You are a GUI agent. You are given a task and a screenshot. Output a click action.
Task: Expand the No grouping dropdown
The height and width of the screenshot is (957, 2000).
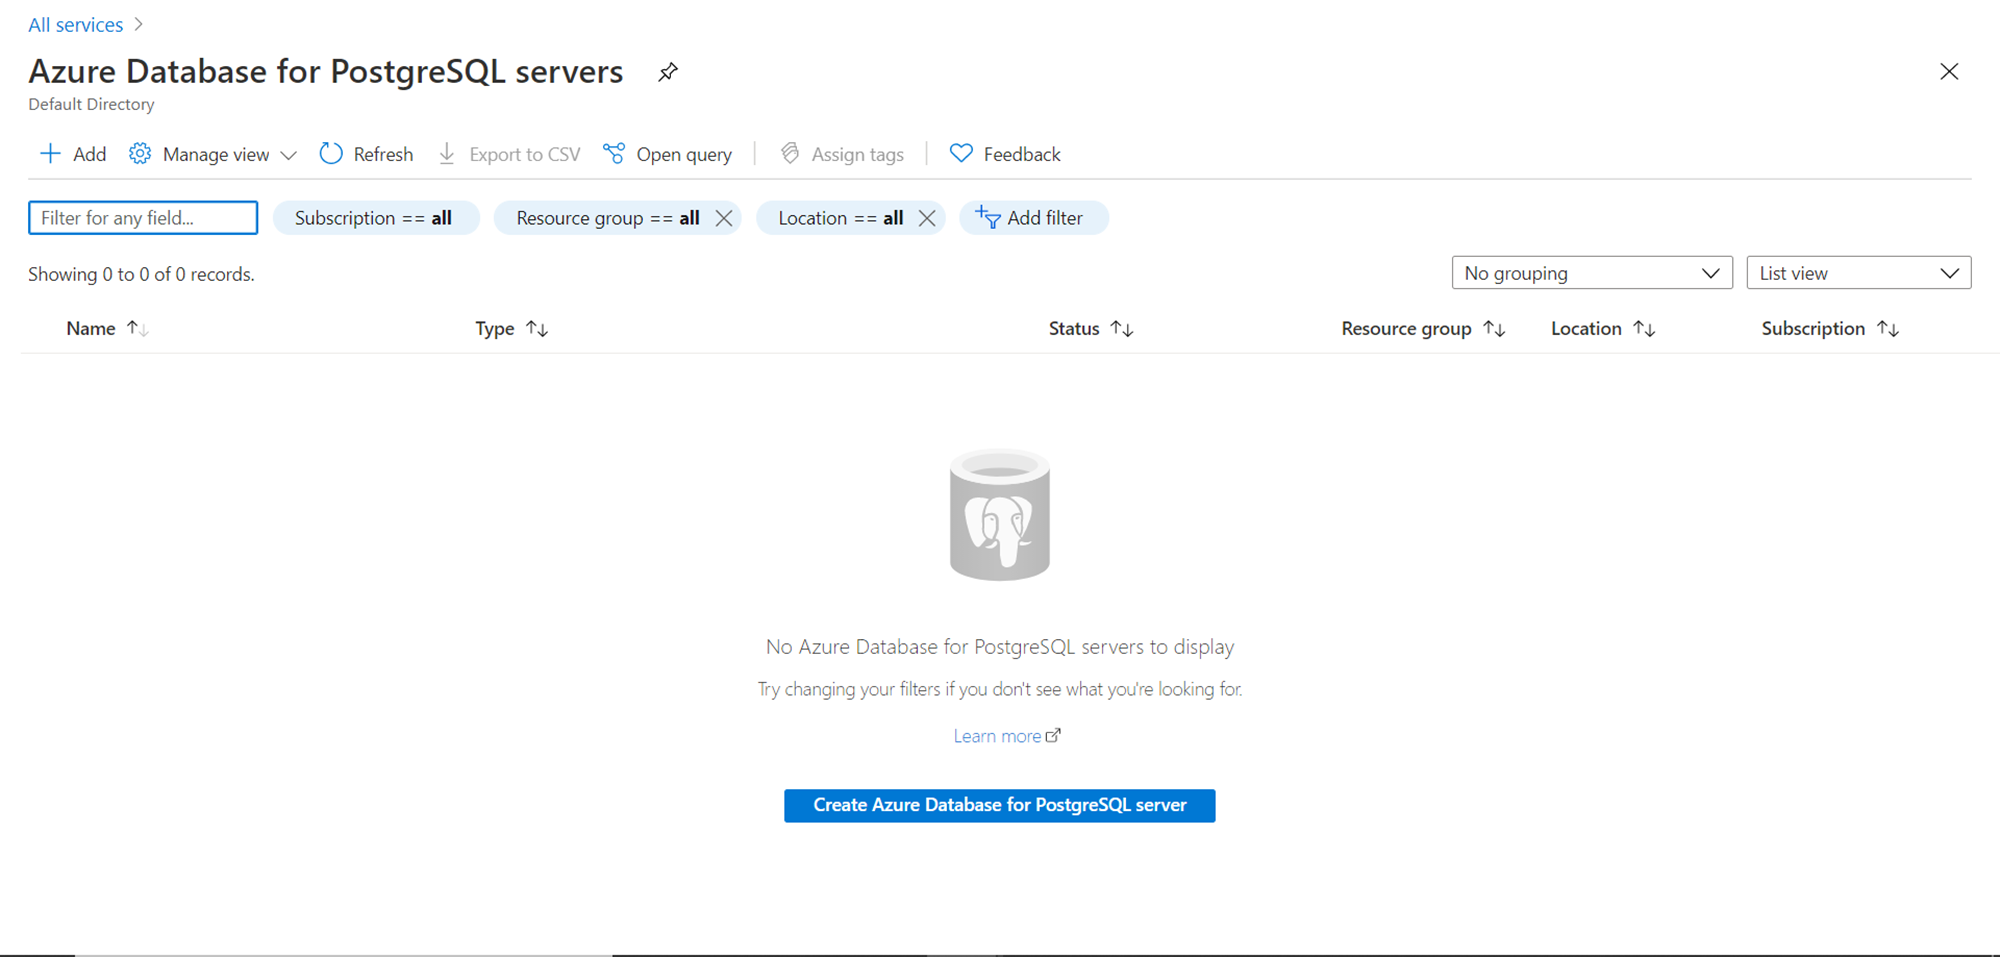1592,273
